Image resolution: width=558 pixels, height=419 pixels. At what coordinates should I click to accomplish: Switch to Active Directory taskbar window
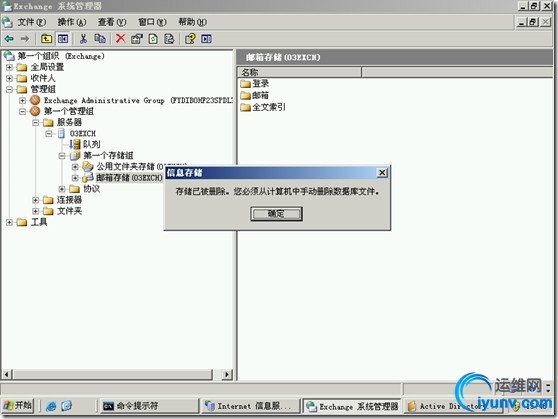pyautogui.click(x=453, y=406)
